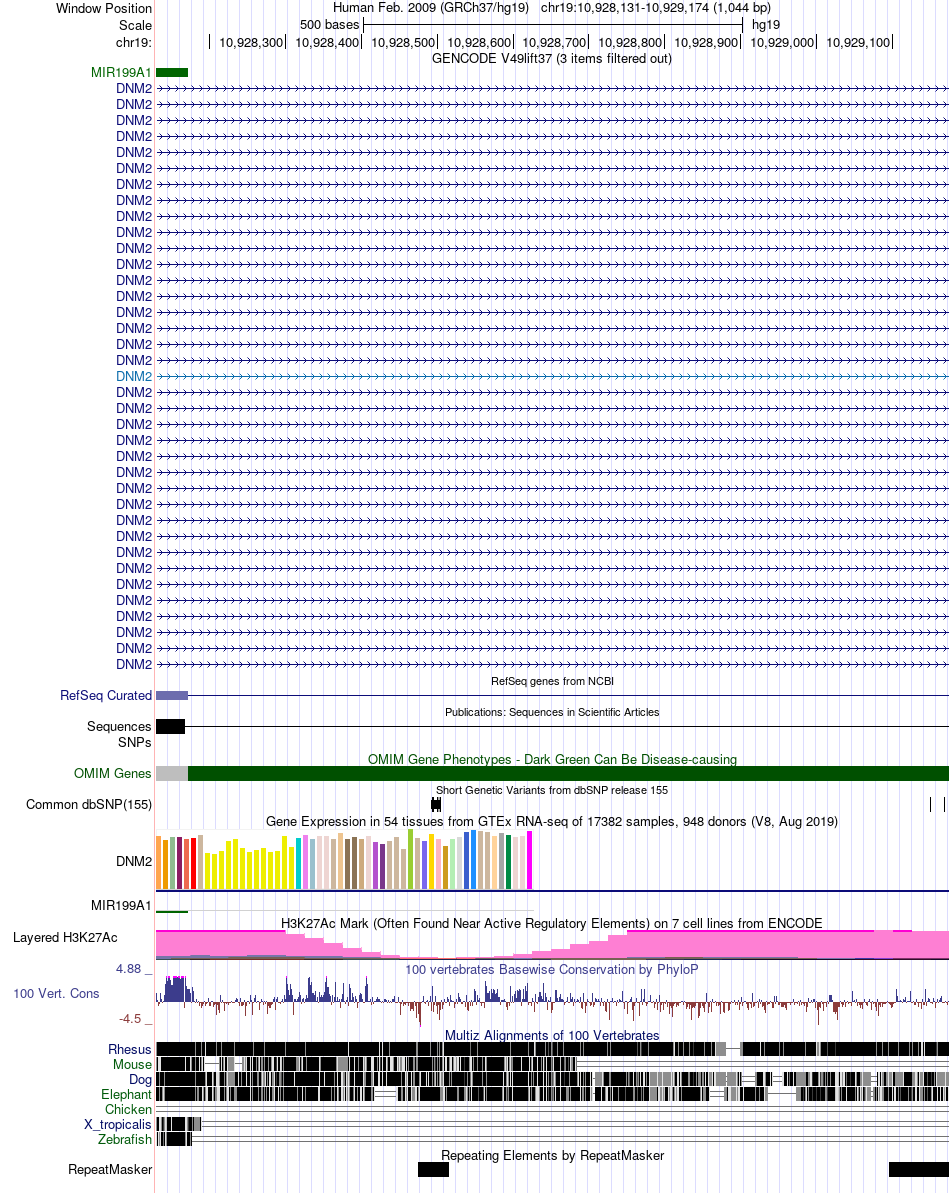Click the pink H3K27Ac signal graph
This screenshot has height=1193, width=950.
552,944
